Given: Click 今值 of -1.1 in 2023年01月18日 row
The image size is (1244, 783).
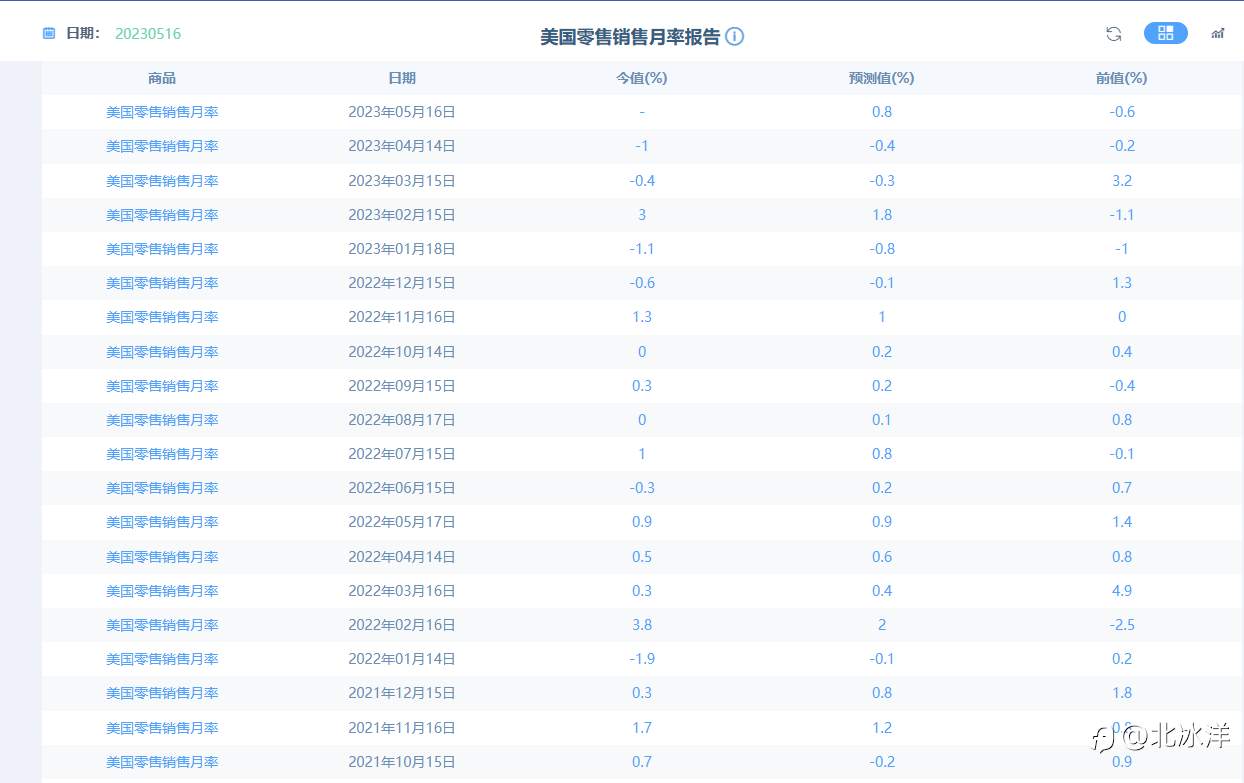Looking at the screenshot, I should 642,249.
